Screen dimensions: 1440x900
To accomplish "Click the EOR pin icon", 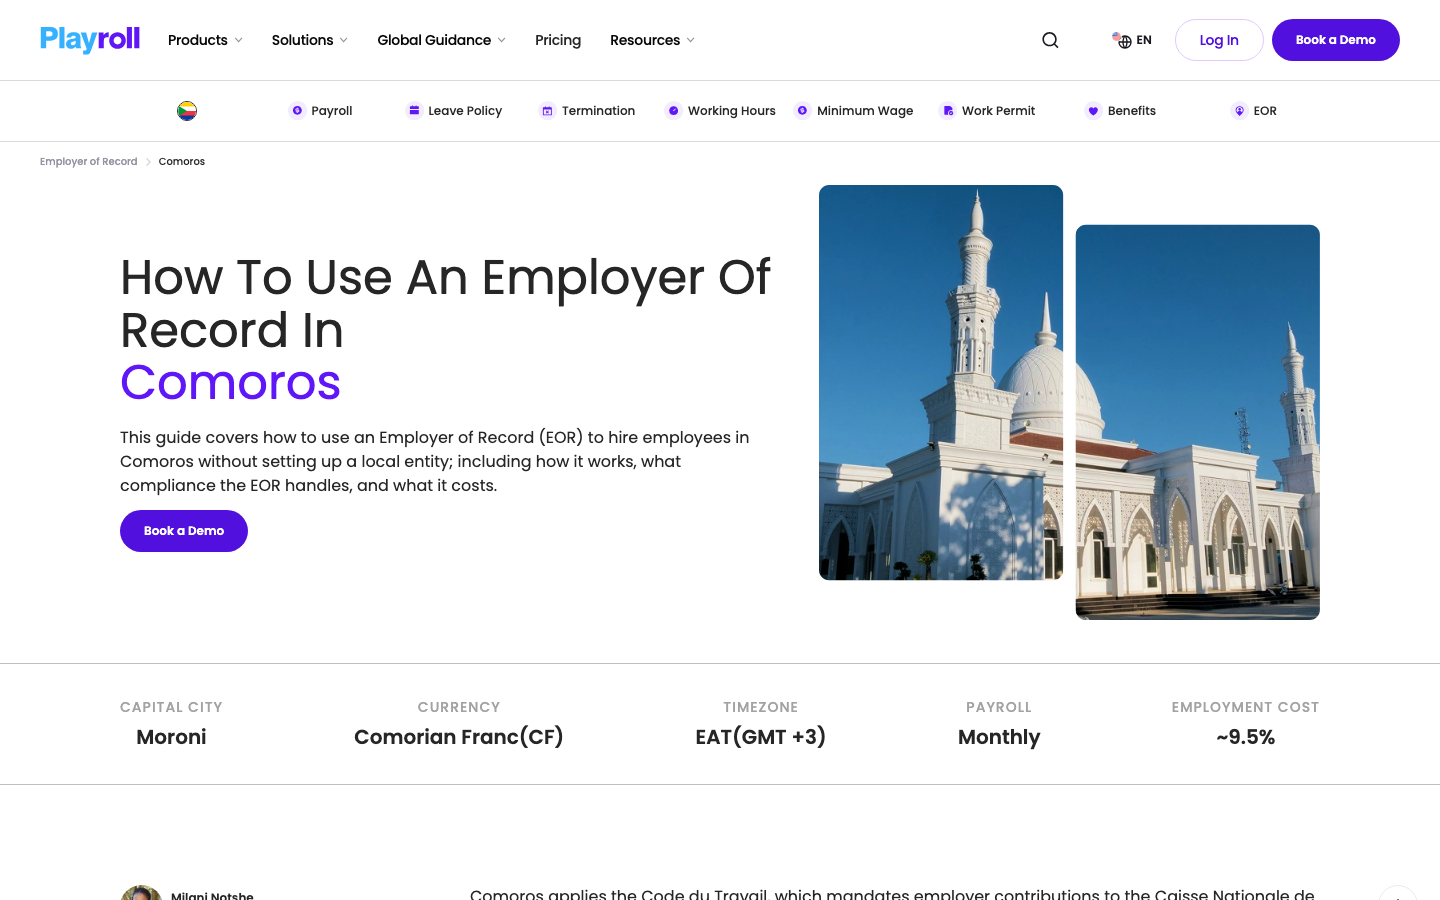I will (1239, 111).
